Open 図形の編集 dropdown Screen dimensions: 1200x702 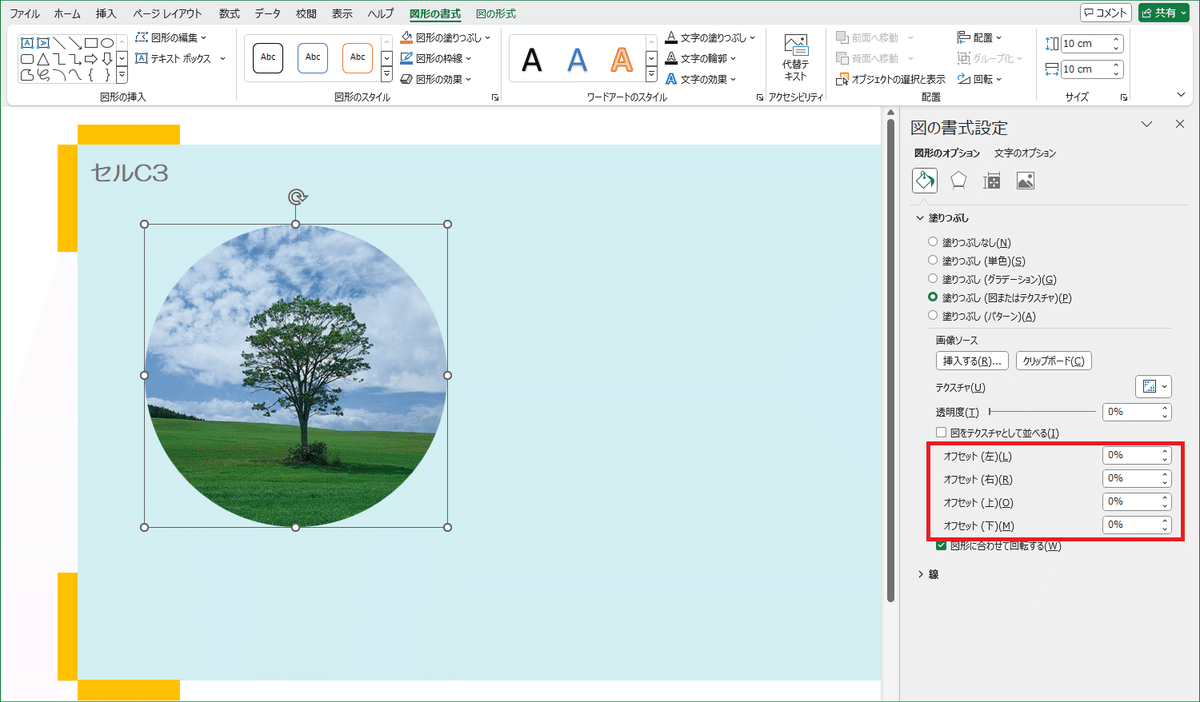(171, 38)
